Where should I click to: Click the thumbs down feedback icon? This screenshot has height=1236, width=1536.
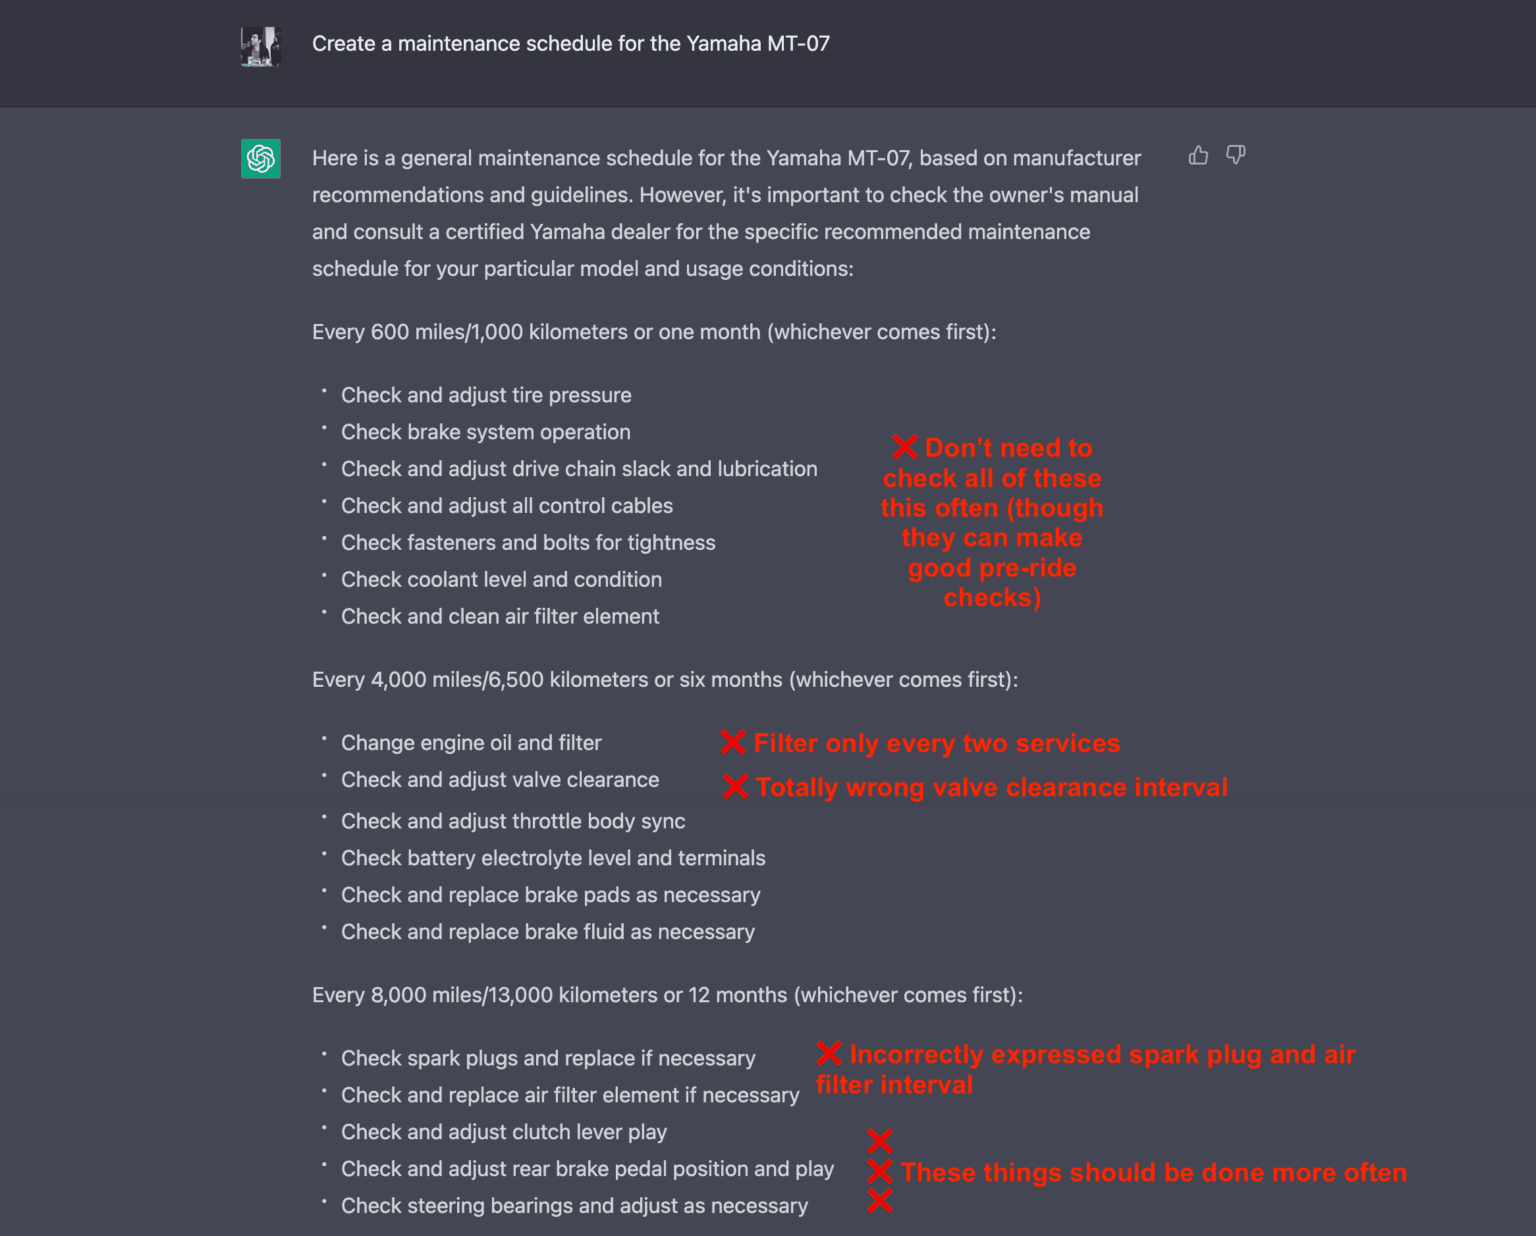click(1236, 155)
